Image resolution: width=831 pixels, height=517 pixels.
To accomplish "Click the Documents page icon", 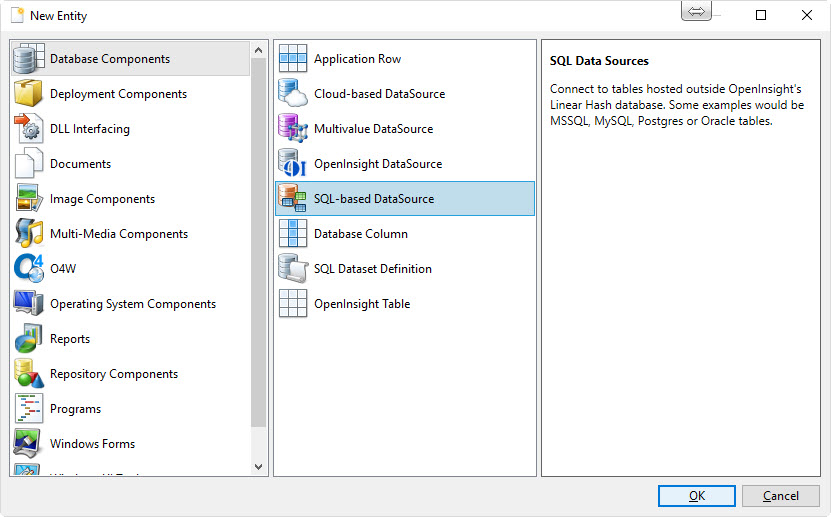I will coord(29,163).
